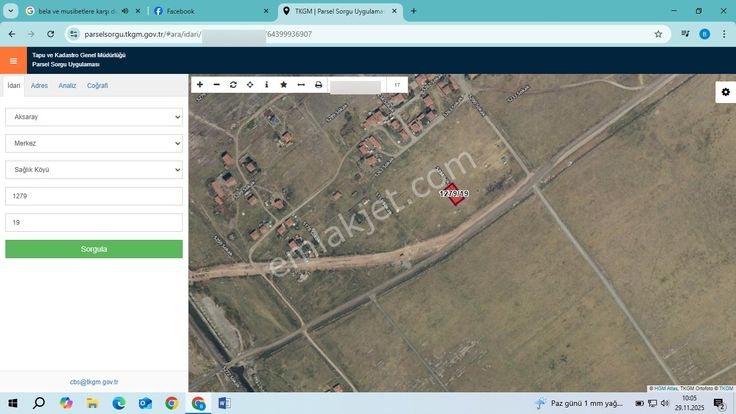Open Outlook from taskbar
The image size is (736, 414).
(x=145, y=403)
